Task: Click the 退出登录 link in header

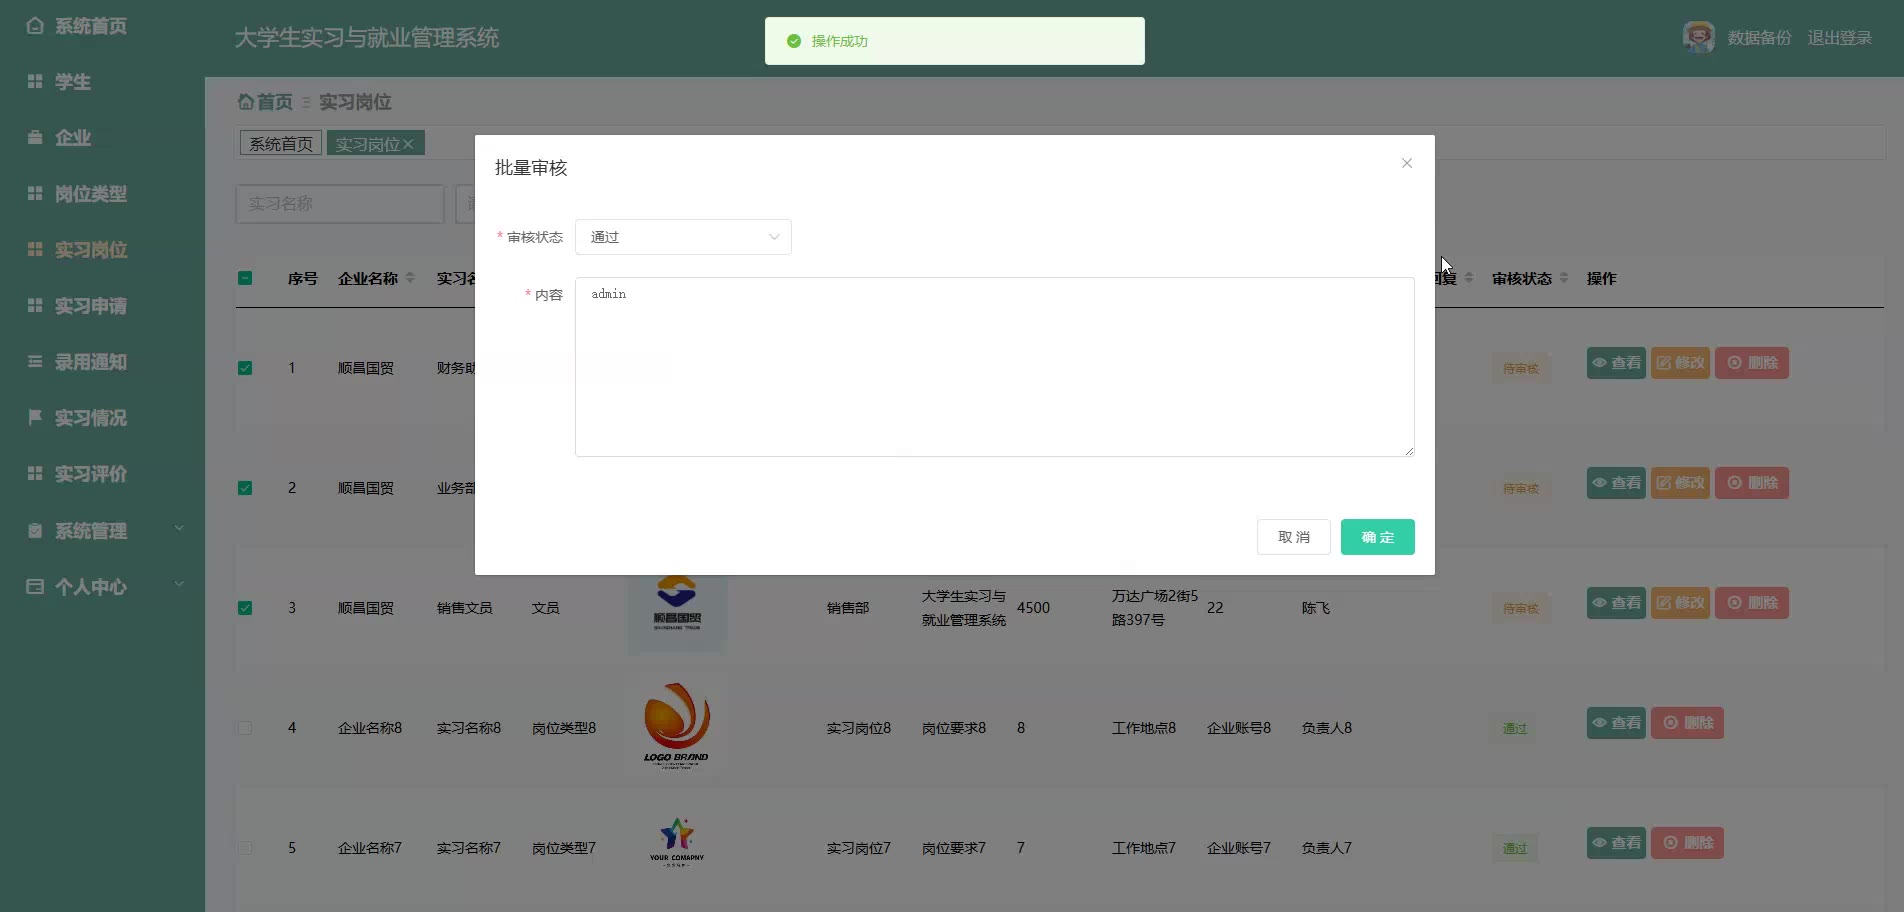Action: click(1839, 38)
